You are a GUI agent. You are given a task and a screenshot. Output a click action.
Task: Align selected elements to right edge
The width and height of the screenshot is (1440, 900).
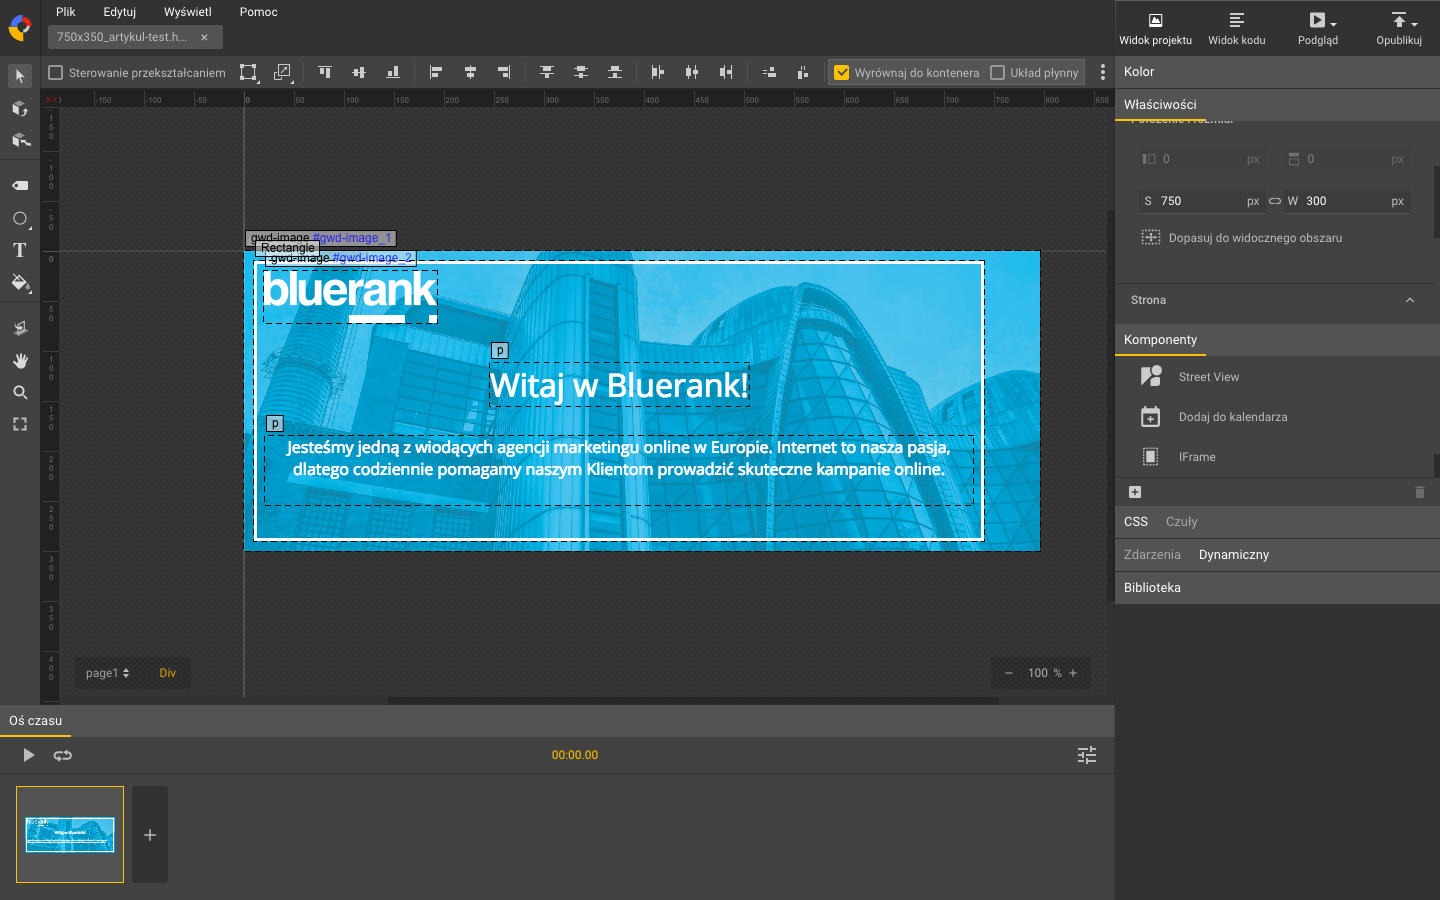click(504, 72)
